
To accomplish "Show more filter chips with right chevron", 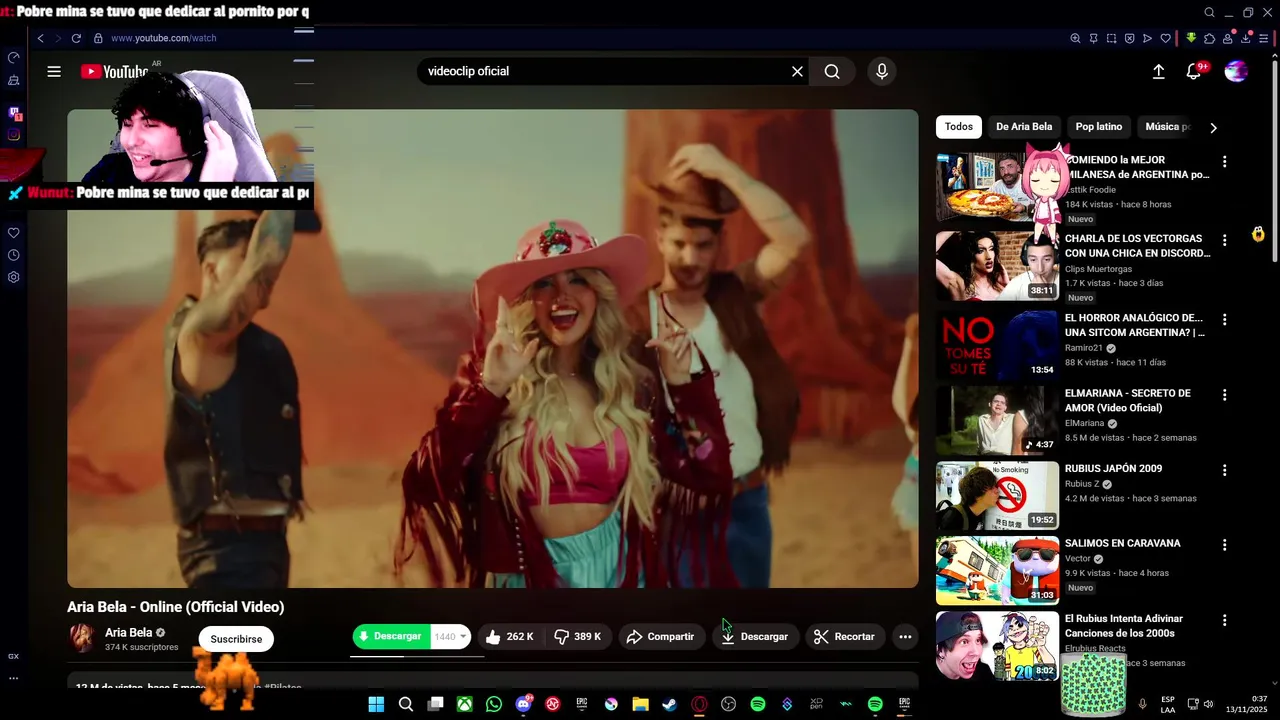I will pyautogui.click(x=1213, y=127).
